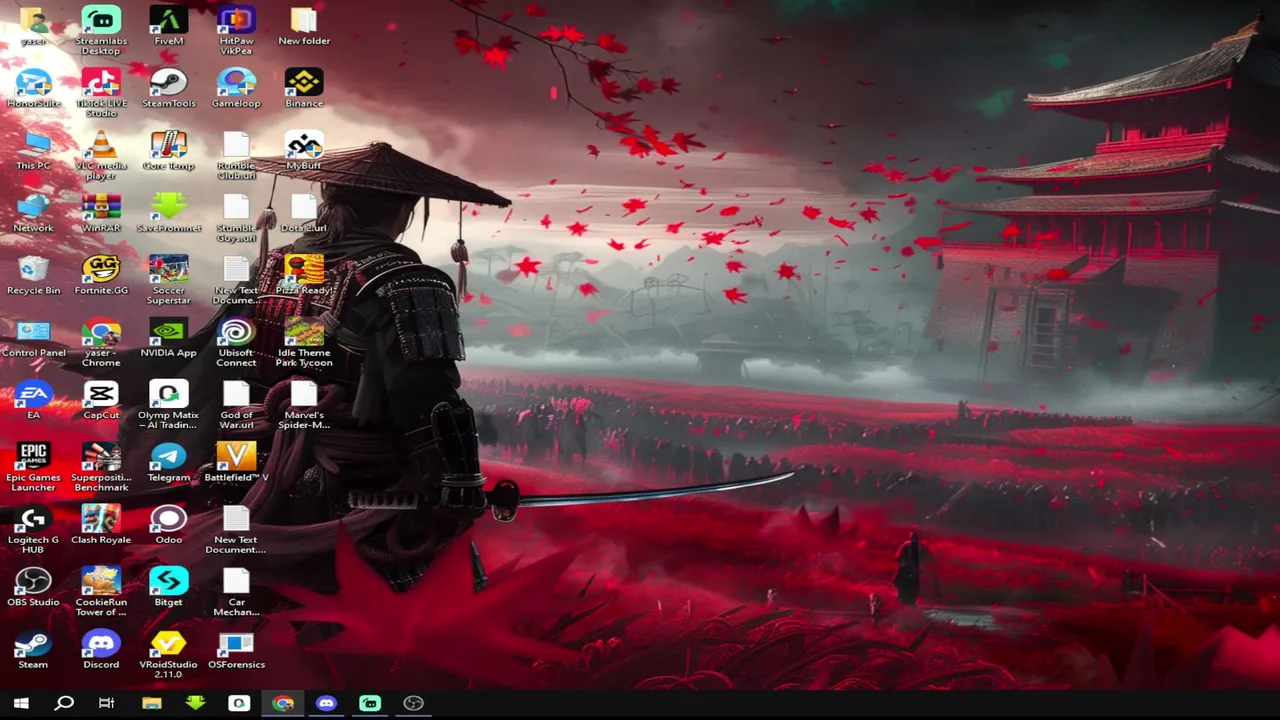Click the WinRAR desktop icon
The width and height of the screenshot is (1280, 720).
click(101, 213)
